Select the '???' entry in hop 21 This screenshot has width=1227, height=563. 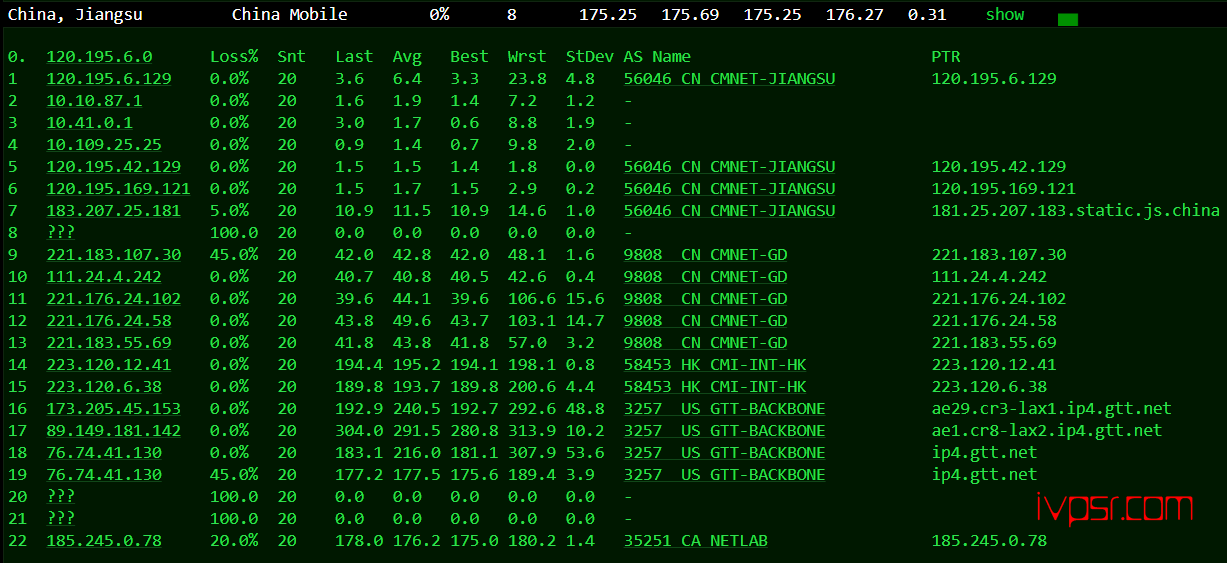[x=60, y=519]
